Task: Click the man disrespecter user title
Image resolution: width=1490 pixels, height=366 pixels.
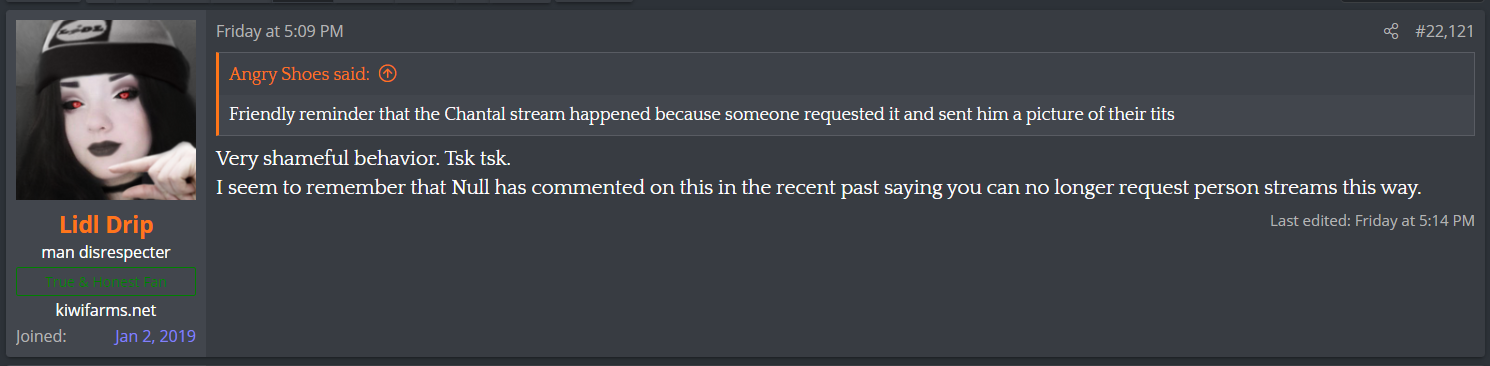Action: (x=106, y=252)
